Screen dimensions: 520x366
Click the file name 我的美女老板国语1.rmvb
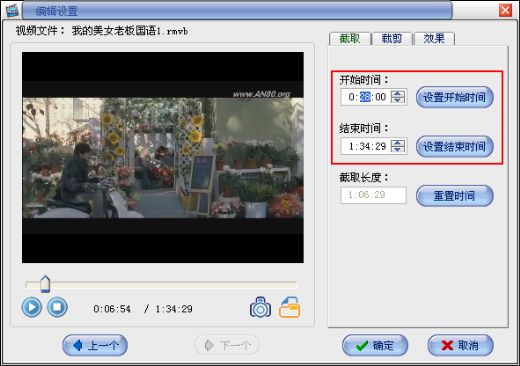[130, 31]
